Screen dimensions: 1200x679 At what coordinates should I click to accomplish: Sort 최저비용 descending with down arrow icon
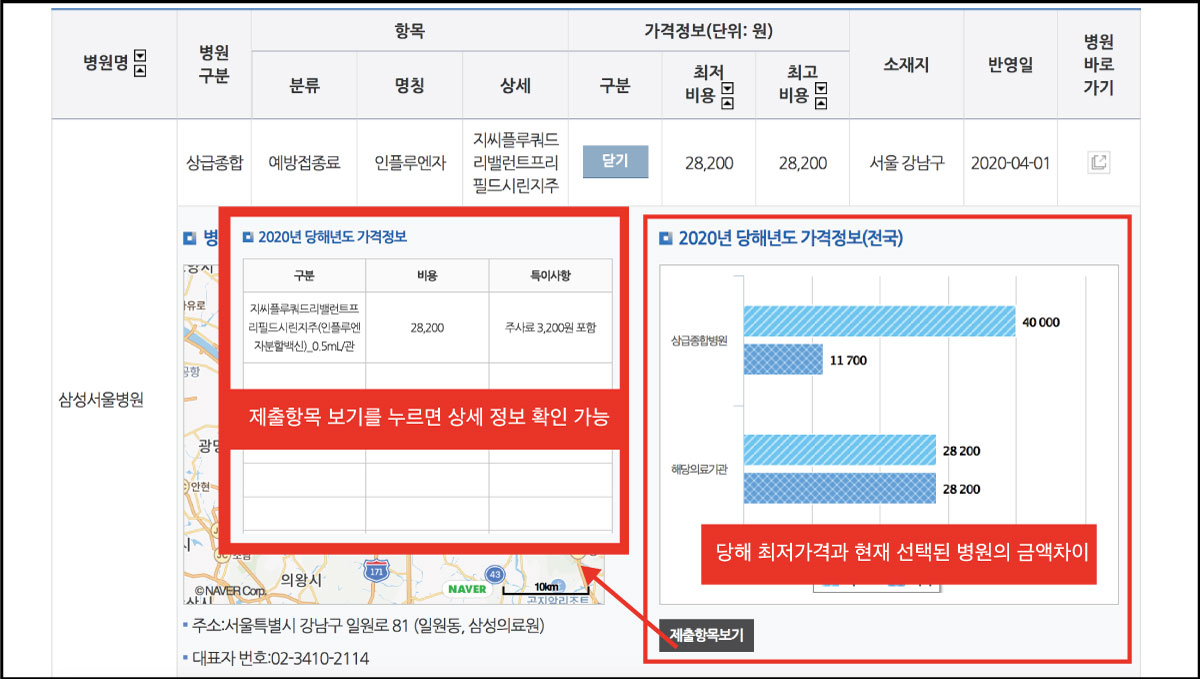point(727,88)
